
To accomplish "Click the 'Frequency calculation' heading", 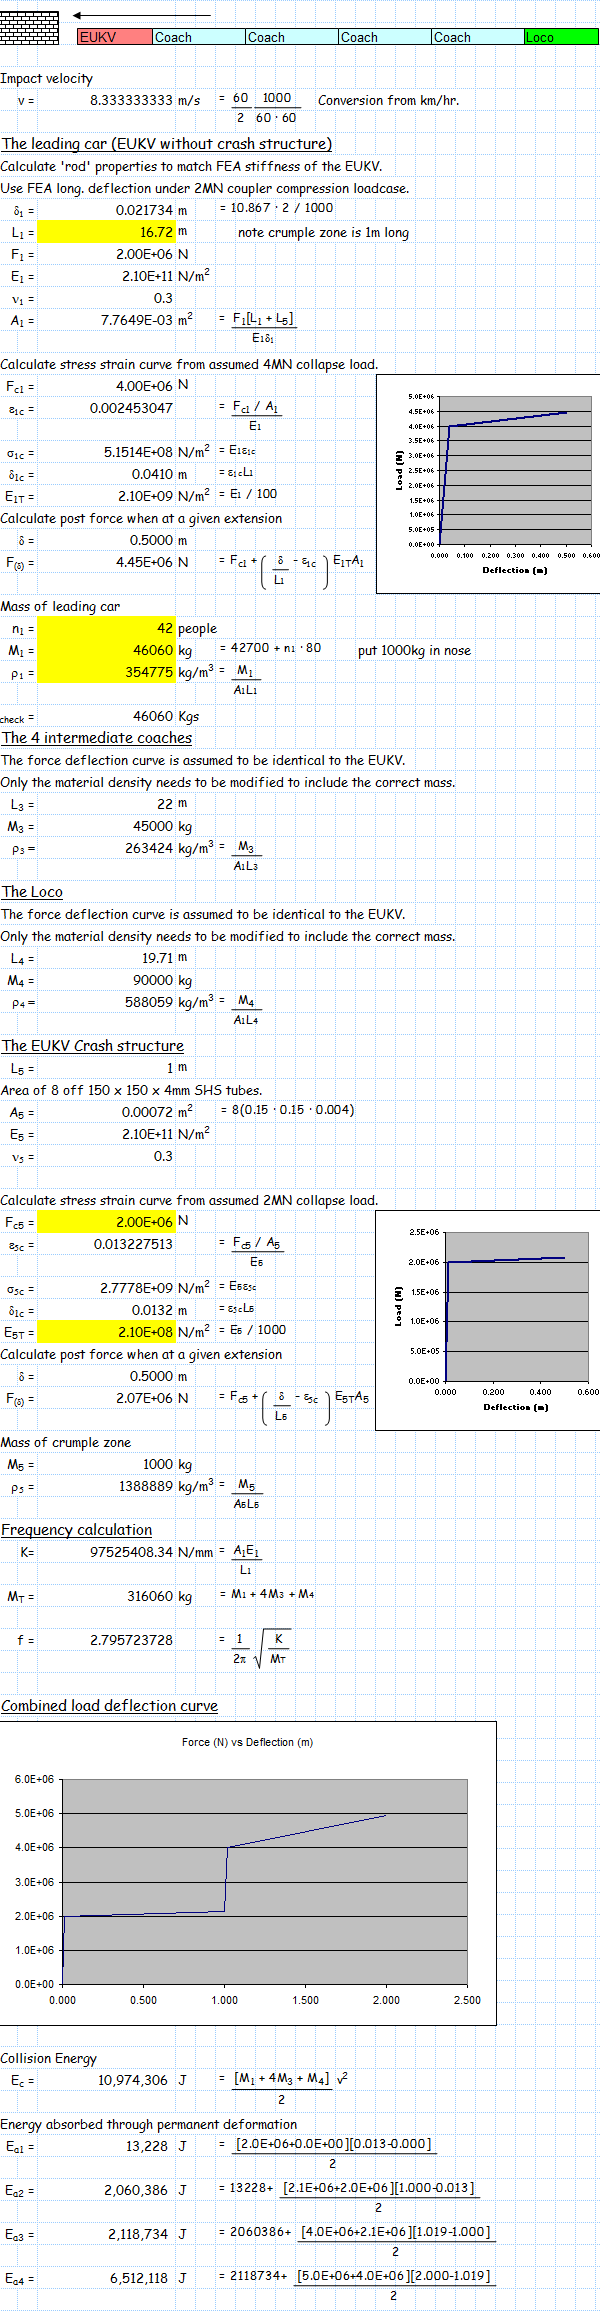I will [x=77, y=1530].
